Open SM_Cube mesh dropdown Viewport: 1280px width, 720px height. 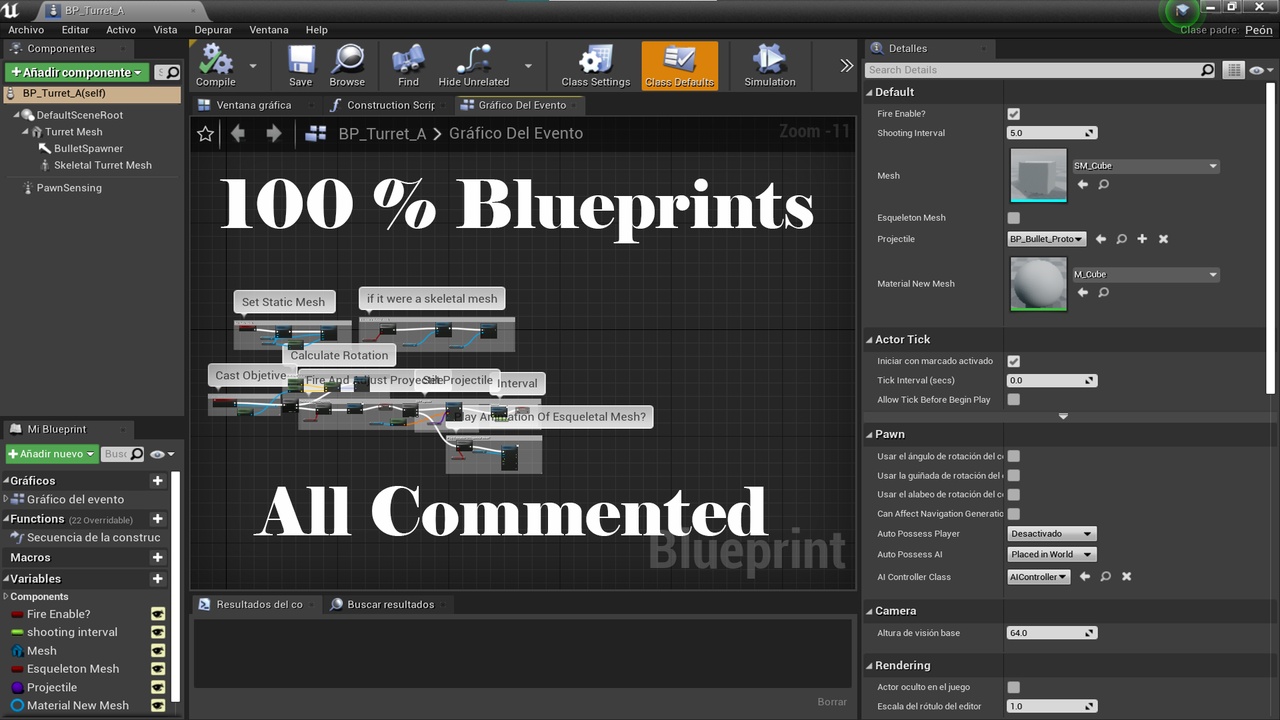(x=1145, y=166)
